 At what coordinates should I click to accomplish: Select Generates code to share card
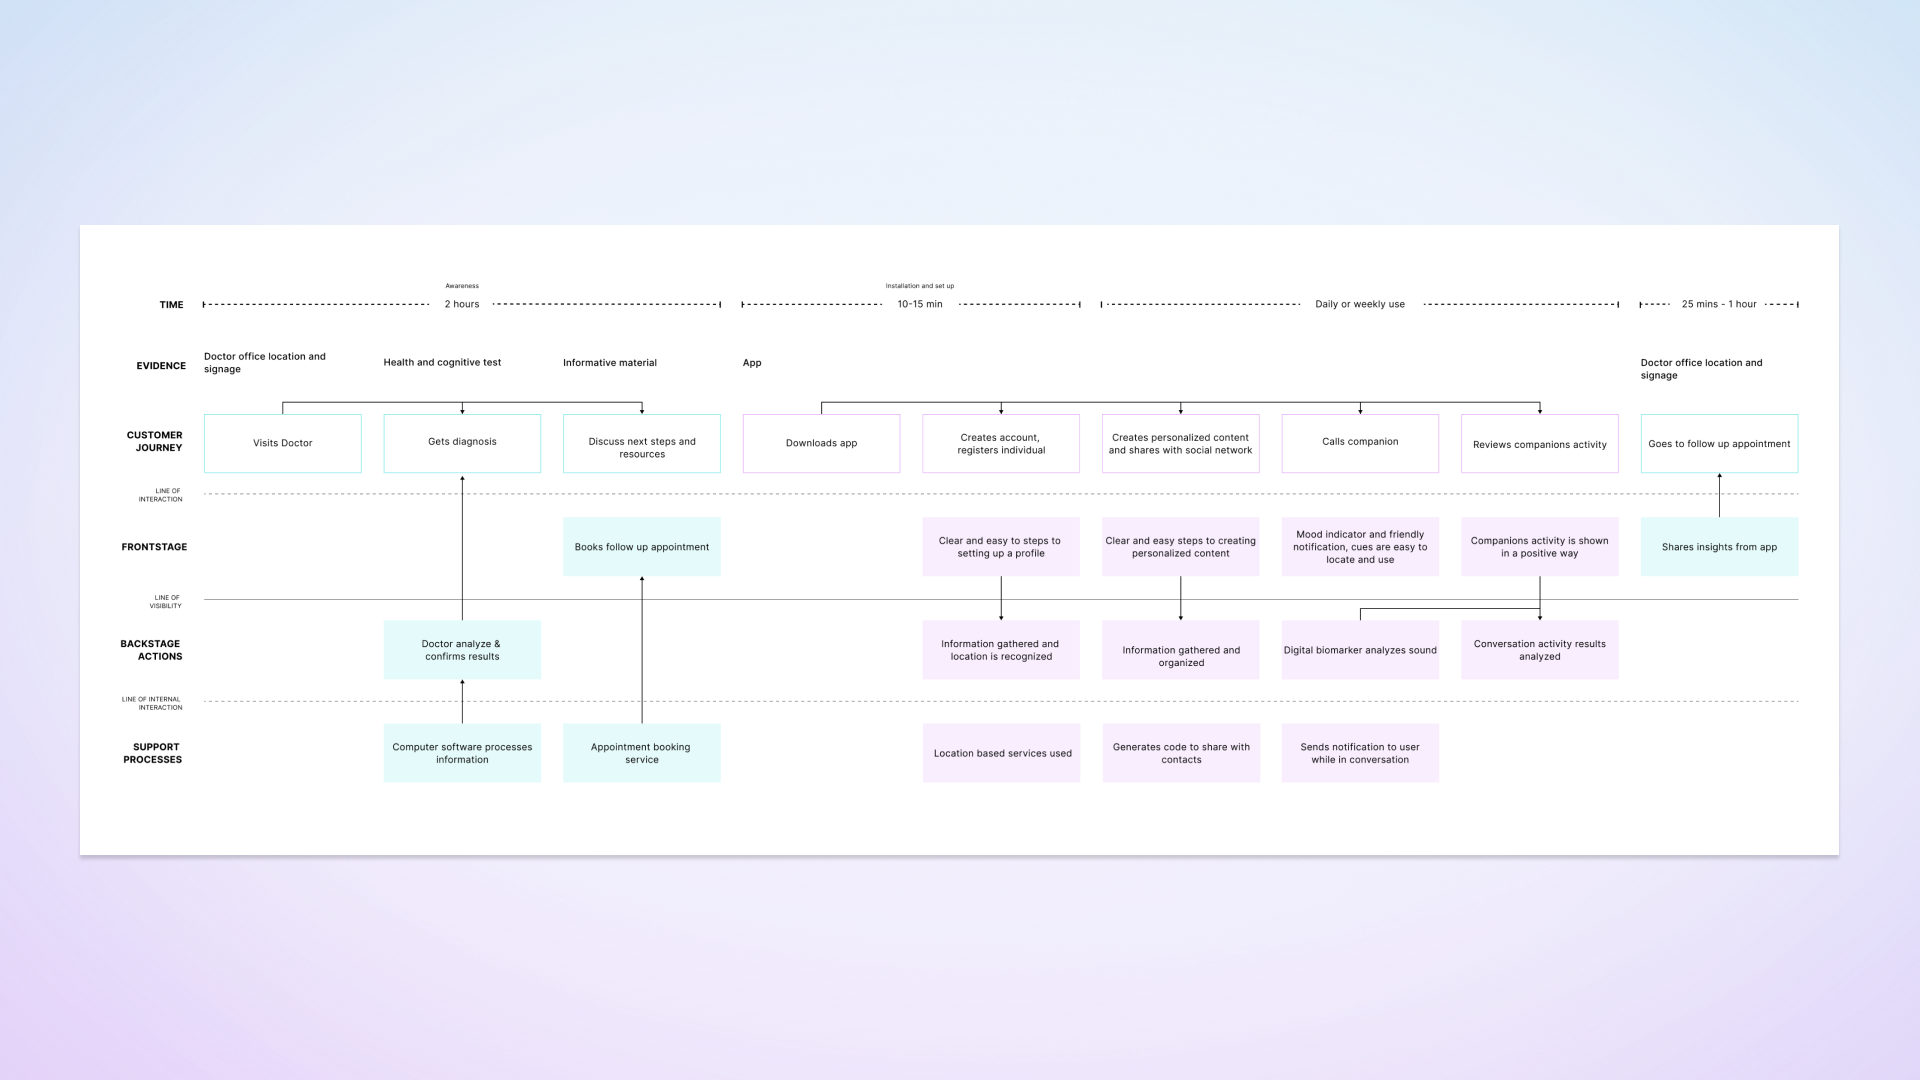pos(1181,753)
